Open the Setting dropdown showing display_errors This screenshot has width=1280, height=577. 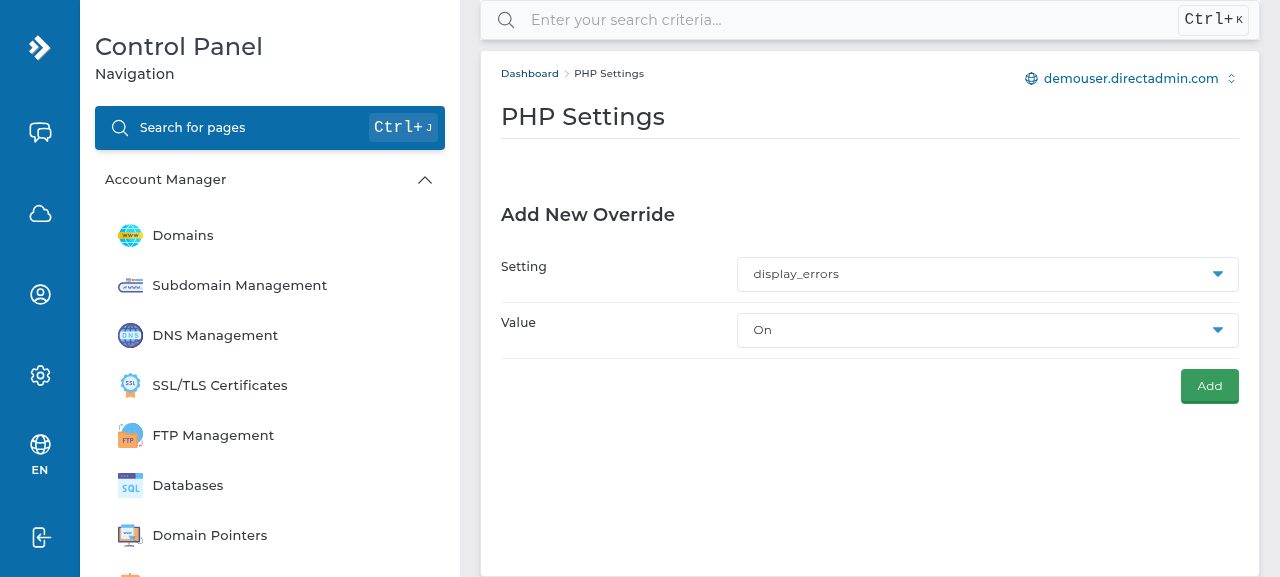tap(987, 274)
